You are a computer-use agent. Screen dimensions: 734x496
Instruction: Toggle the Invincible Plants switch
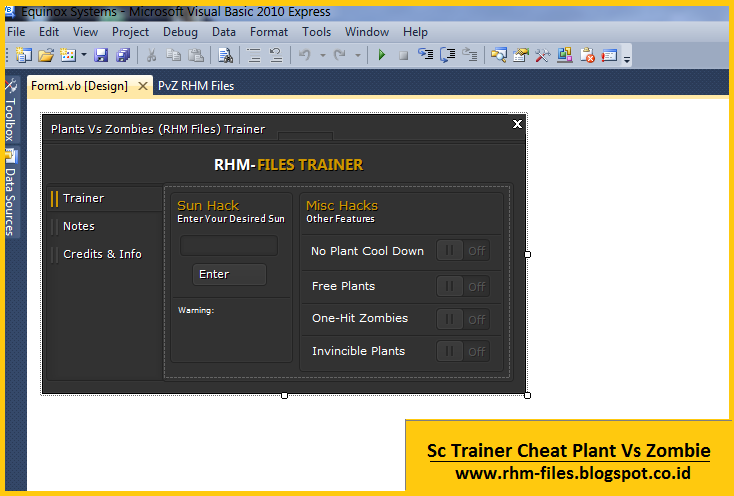pos(463,351)
